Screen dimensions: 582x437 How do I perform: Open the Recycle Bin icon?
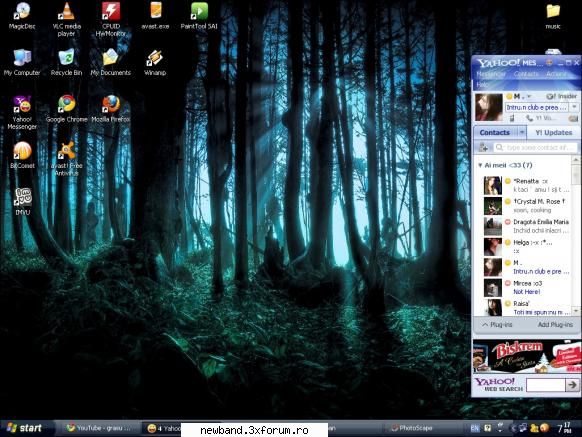coord(66,62)
